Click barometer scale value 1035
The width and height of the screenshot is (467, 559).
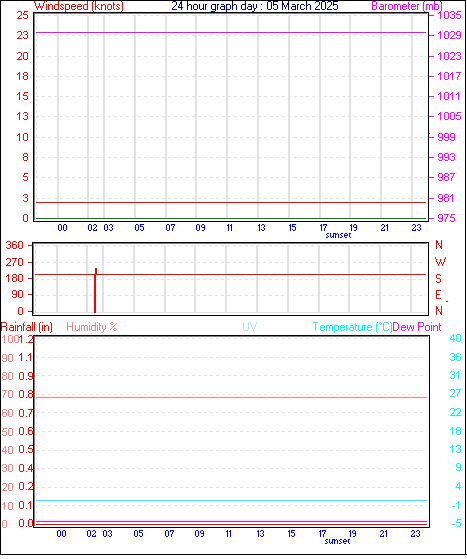click(449, 15)
